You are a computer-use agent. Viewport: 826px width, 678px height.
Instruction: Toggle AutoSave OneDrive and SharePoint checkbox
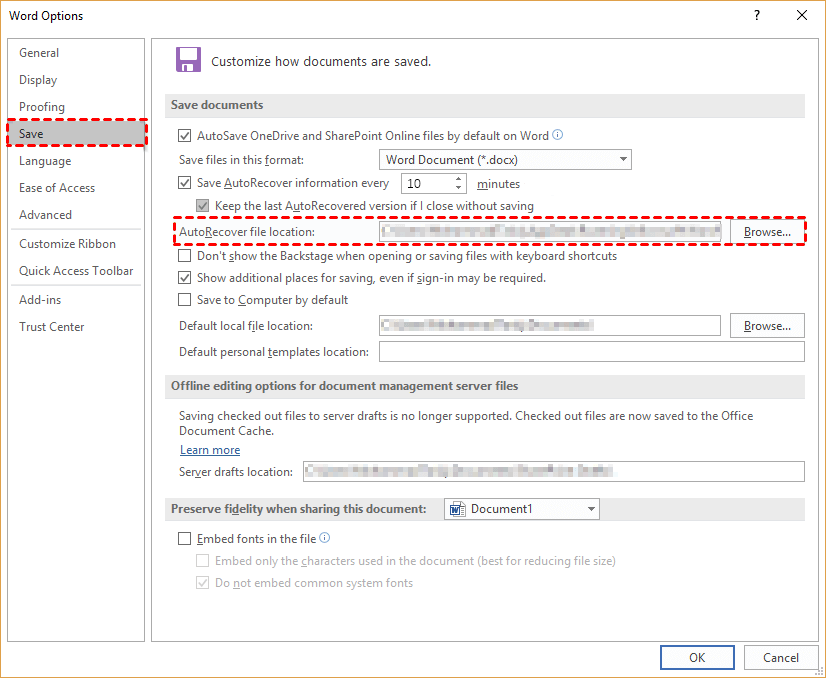point(184,136)
